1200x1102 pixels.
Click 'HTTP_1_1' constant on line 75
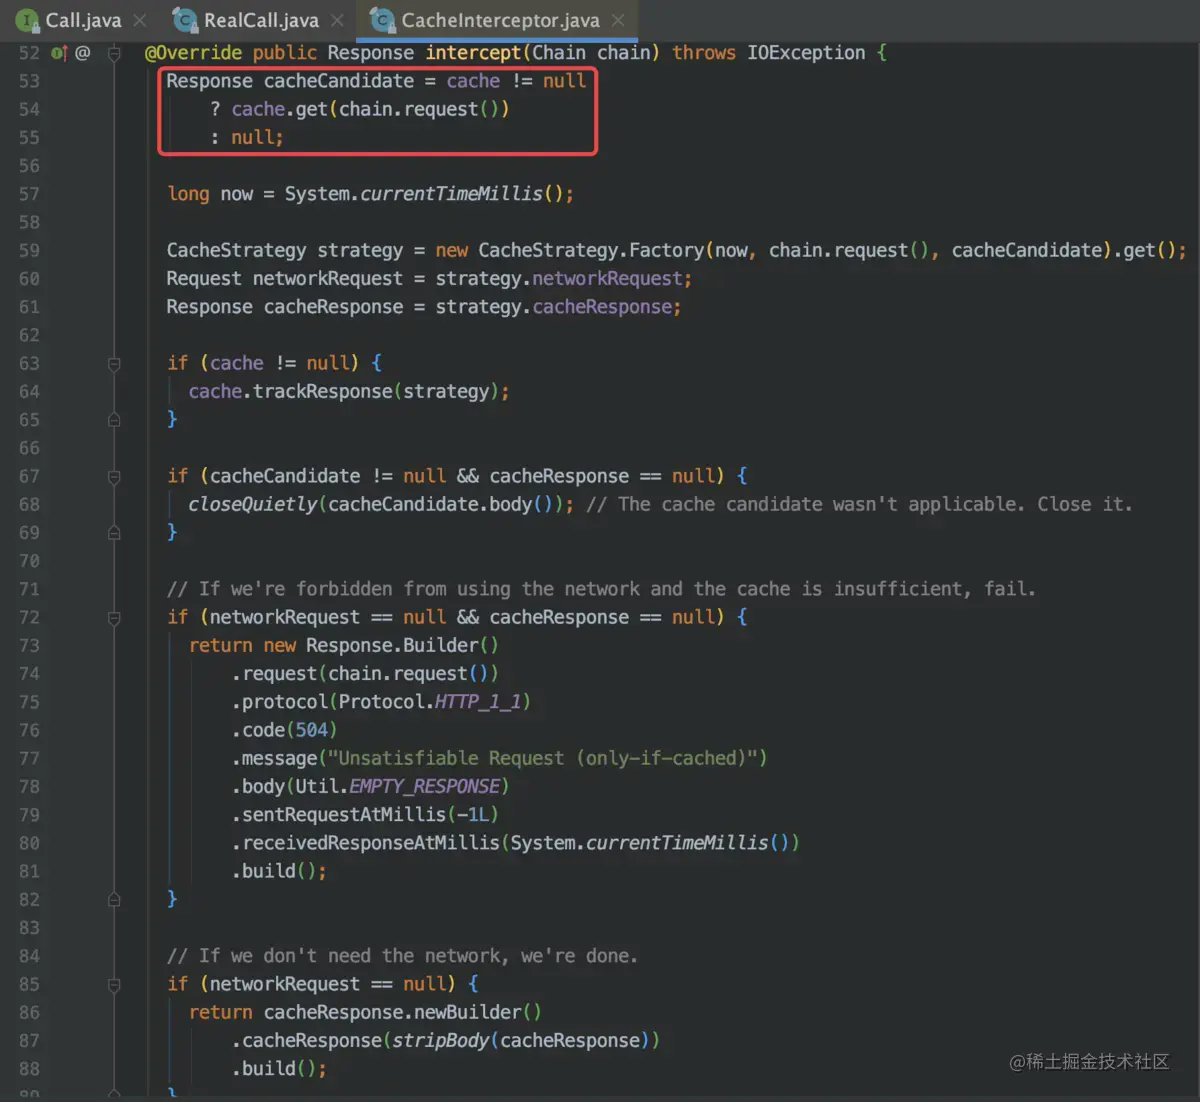point(478,702)
